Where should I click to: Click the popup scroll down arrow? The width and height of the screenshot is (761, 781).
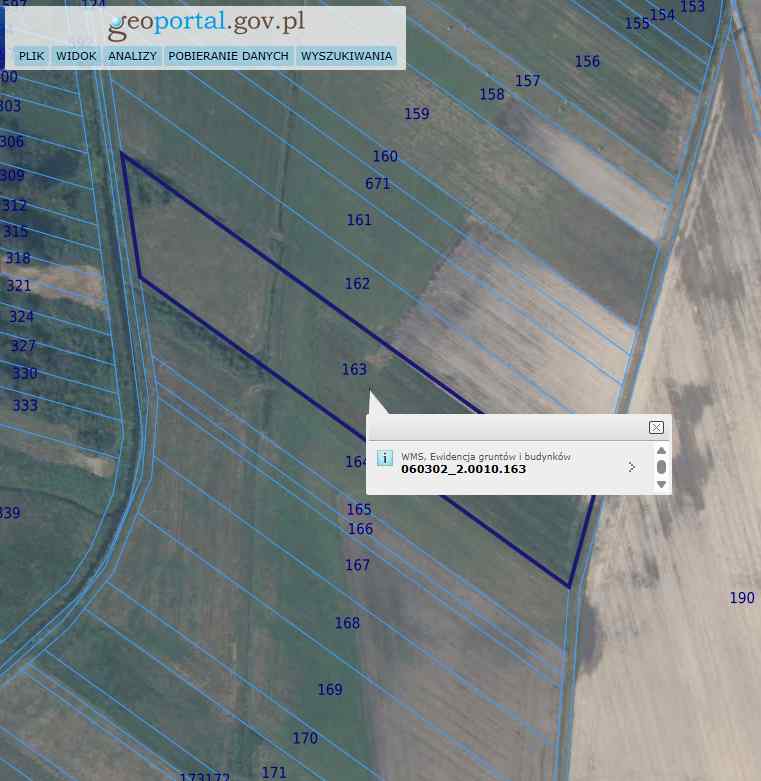(x=661, y=485)
